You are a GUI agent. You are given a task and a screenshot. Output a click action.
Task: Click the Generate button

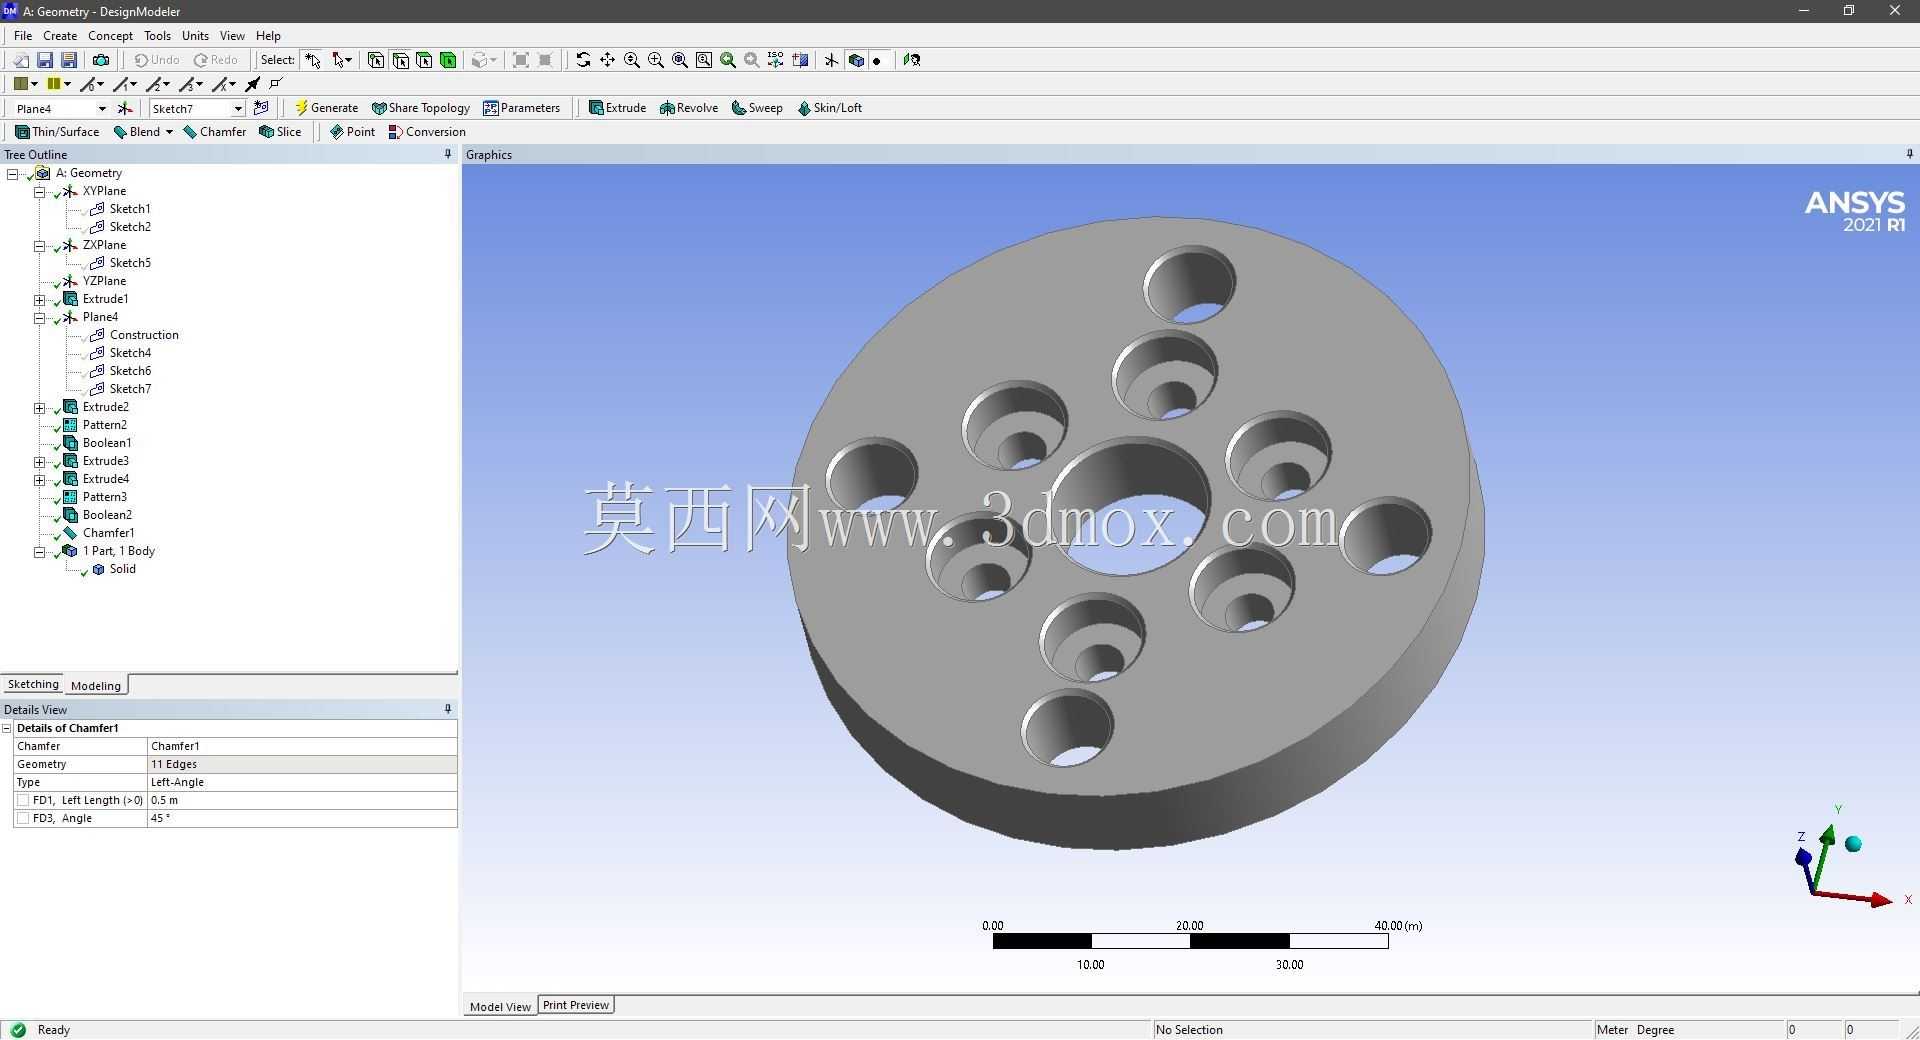point(326,108)
